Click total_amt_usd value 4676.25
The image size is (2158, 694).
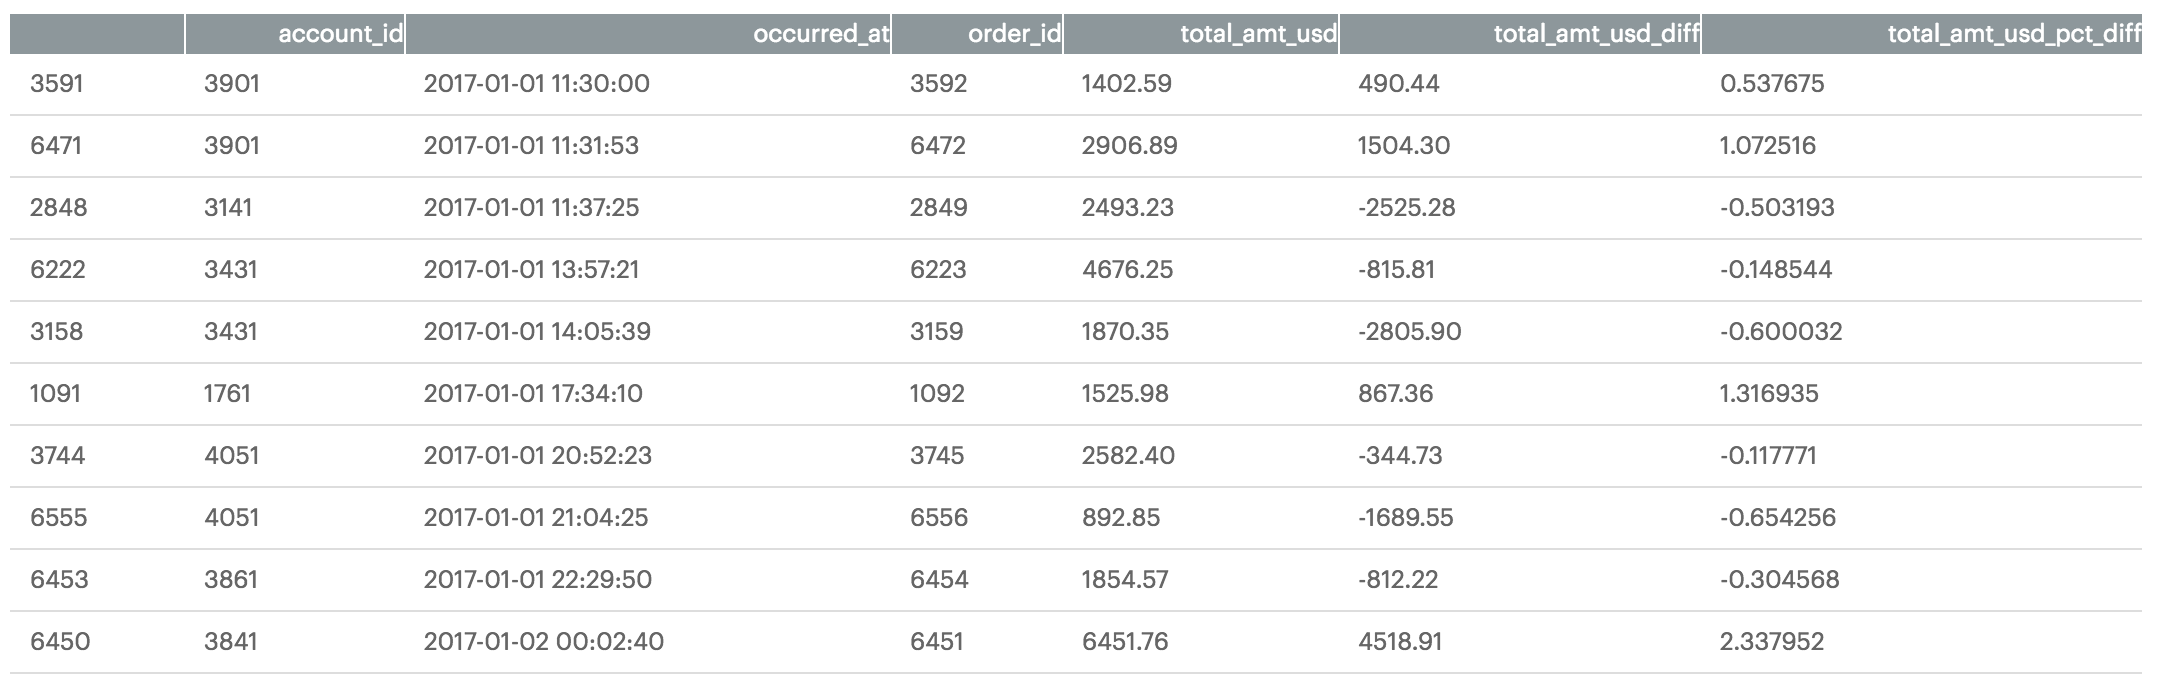click(x=1127, y=269)
